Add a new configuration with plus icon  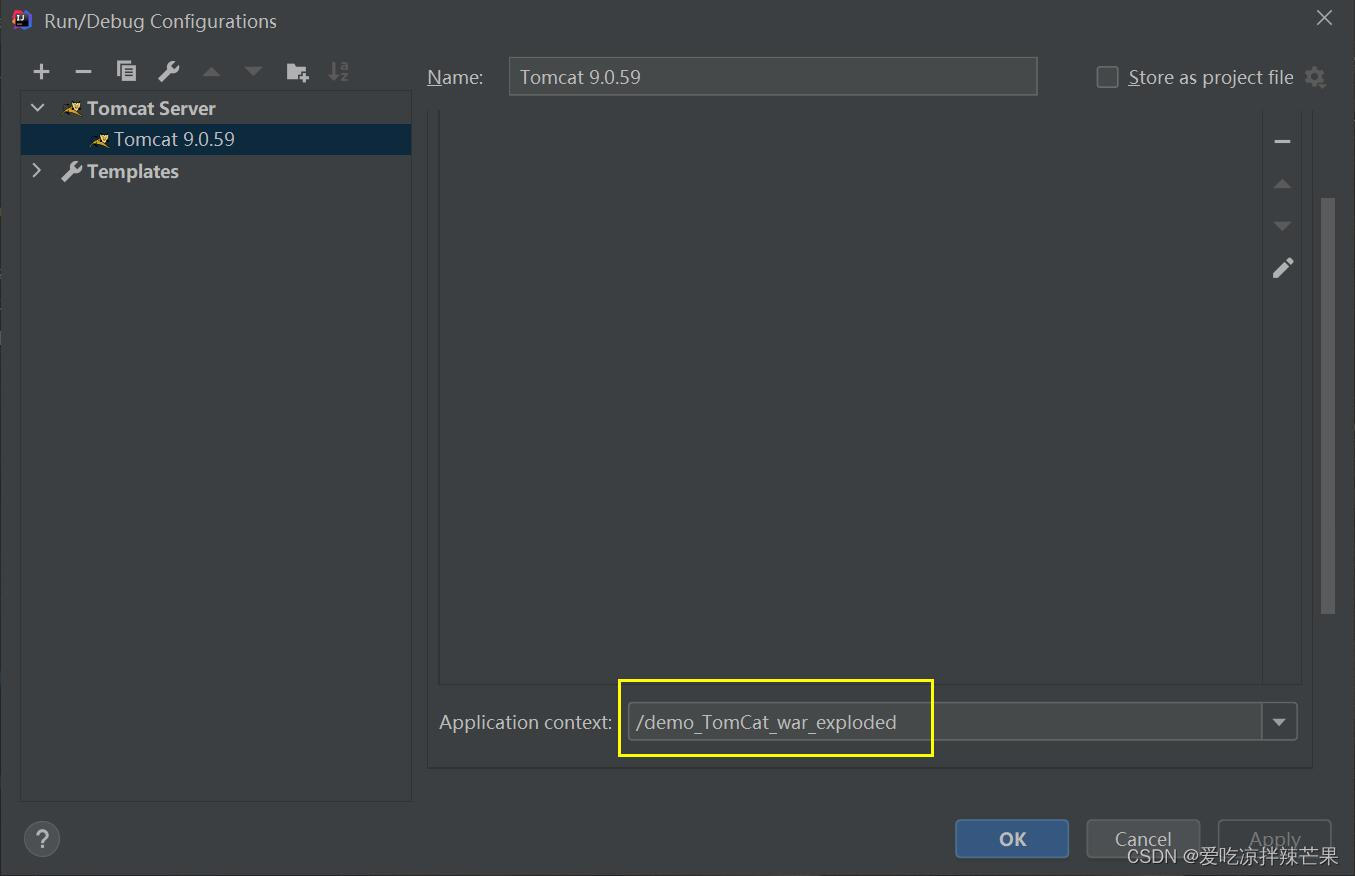click(41, 71)
